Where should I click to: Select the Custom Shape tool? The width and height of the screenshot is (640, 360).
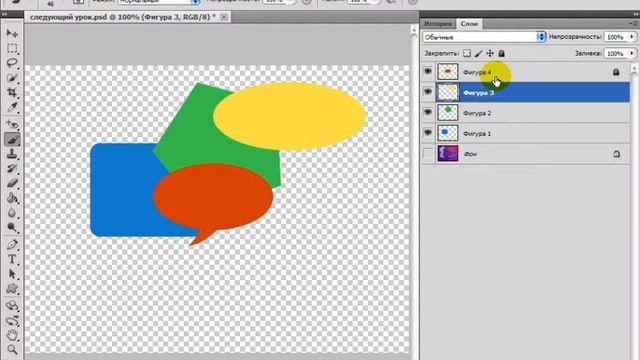click(12, 289)
